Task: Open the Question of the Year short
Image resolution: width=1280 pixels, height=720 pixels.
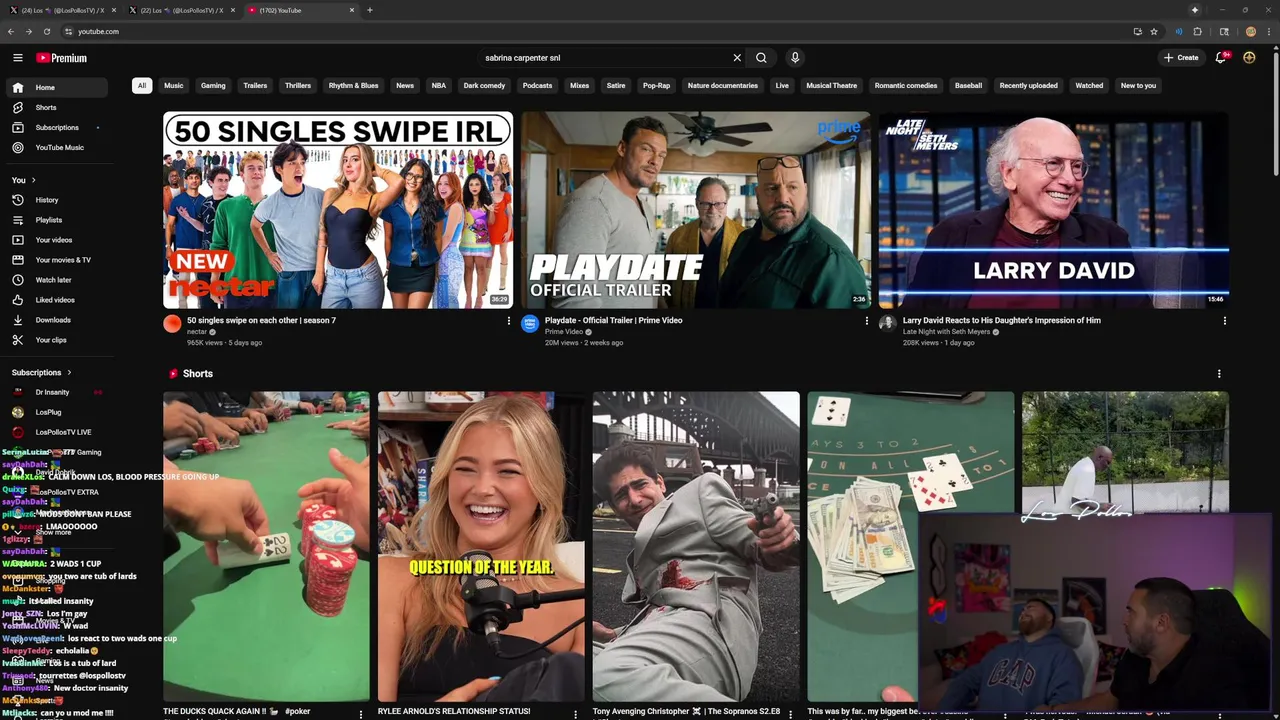Action: [481, 546]
